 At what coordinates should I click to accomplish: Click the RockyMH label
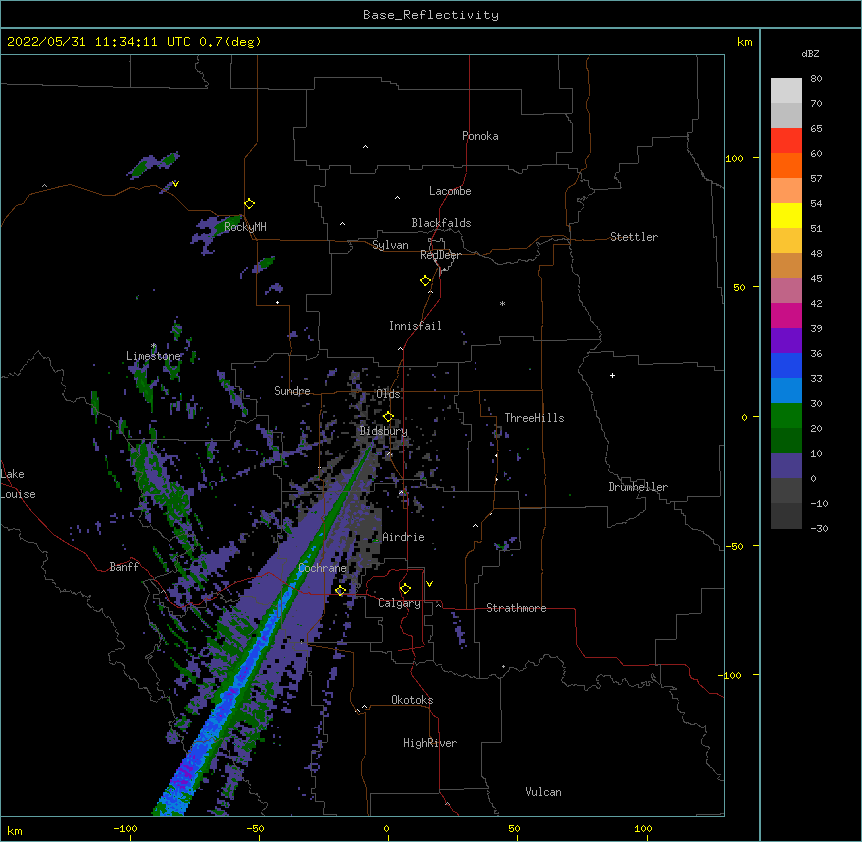245,226
